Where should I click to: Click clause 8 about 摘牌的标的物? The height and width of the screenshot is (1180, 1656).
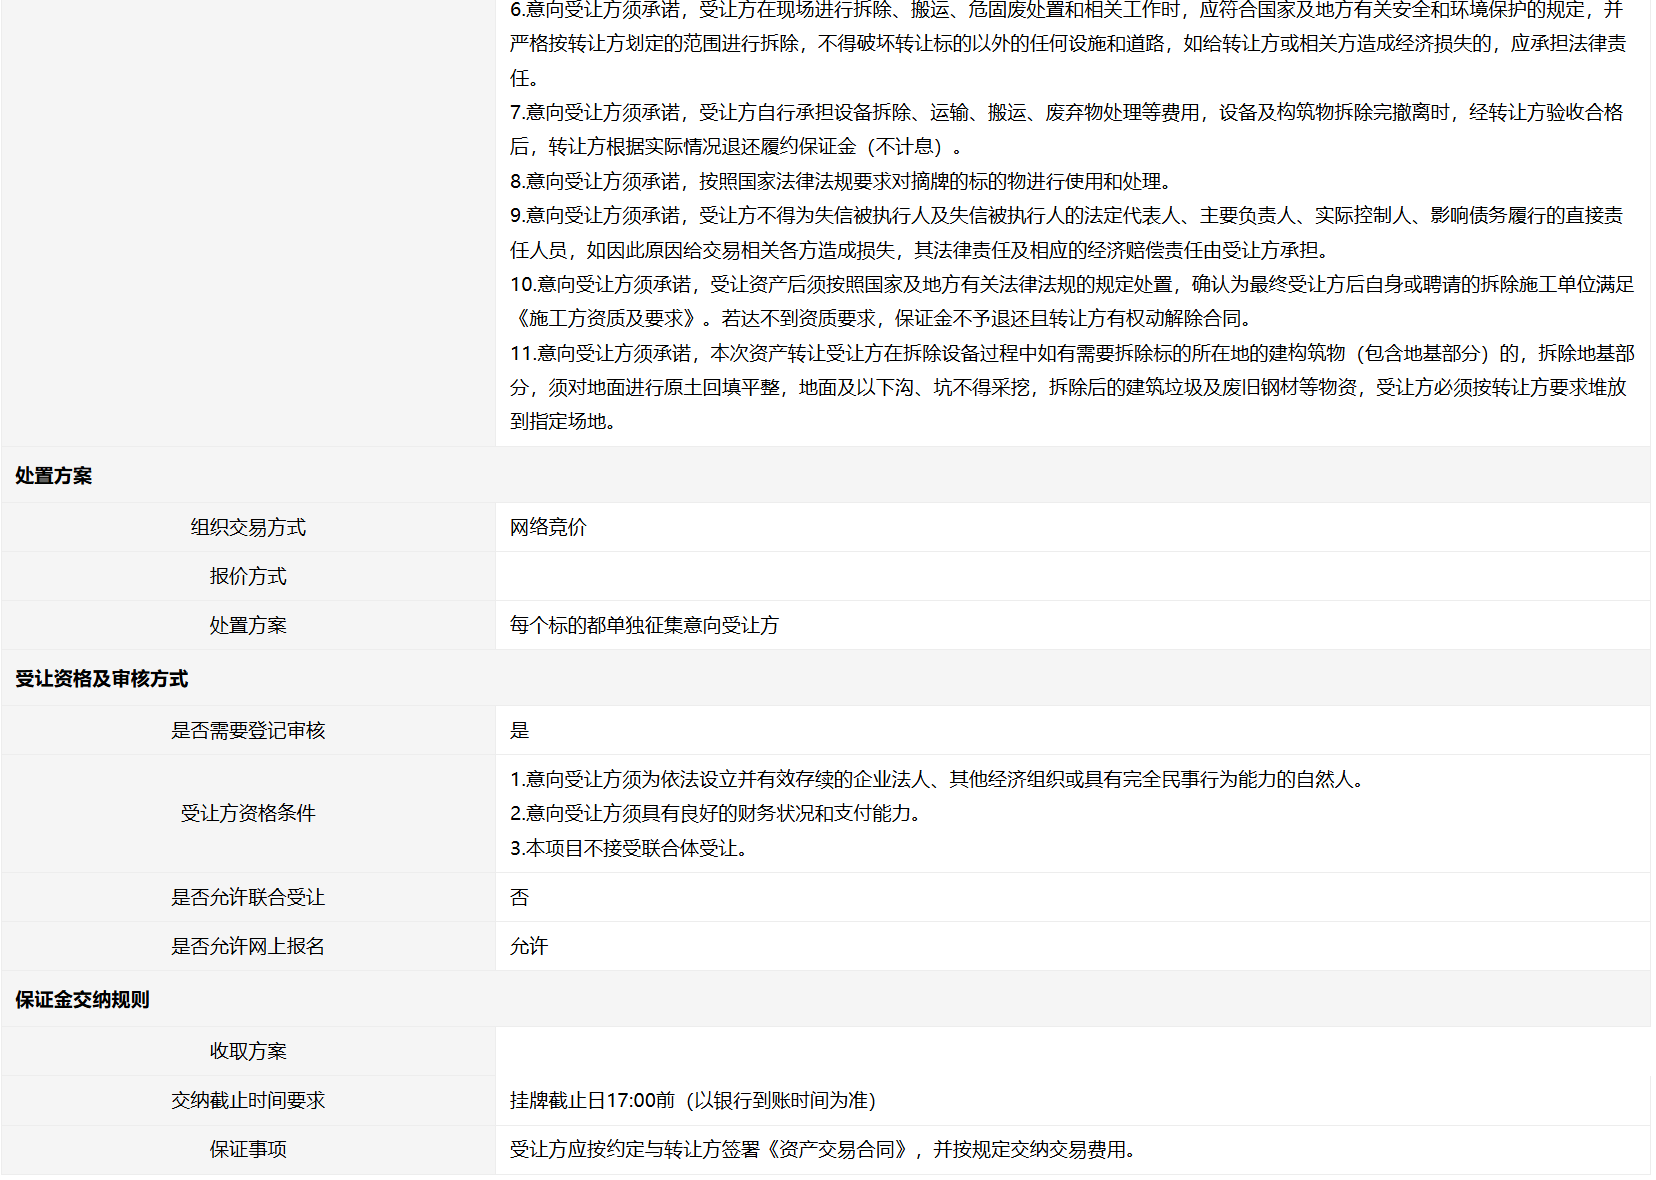tap(840, 181)
